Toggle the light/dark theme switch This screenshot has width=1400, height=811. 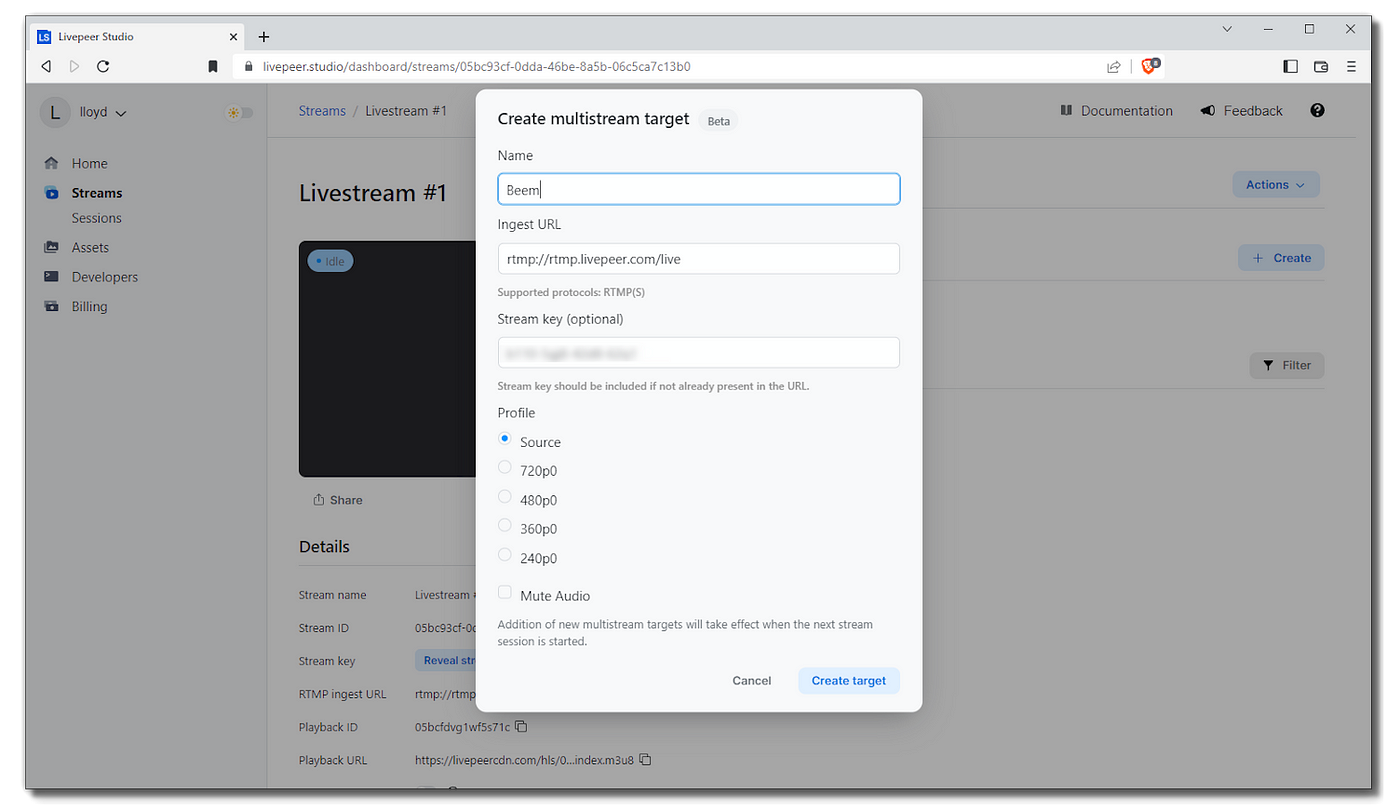click(239, 113)
